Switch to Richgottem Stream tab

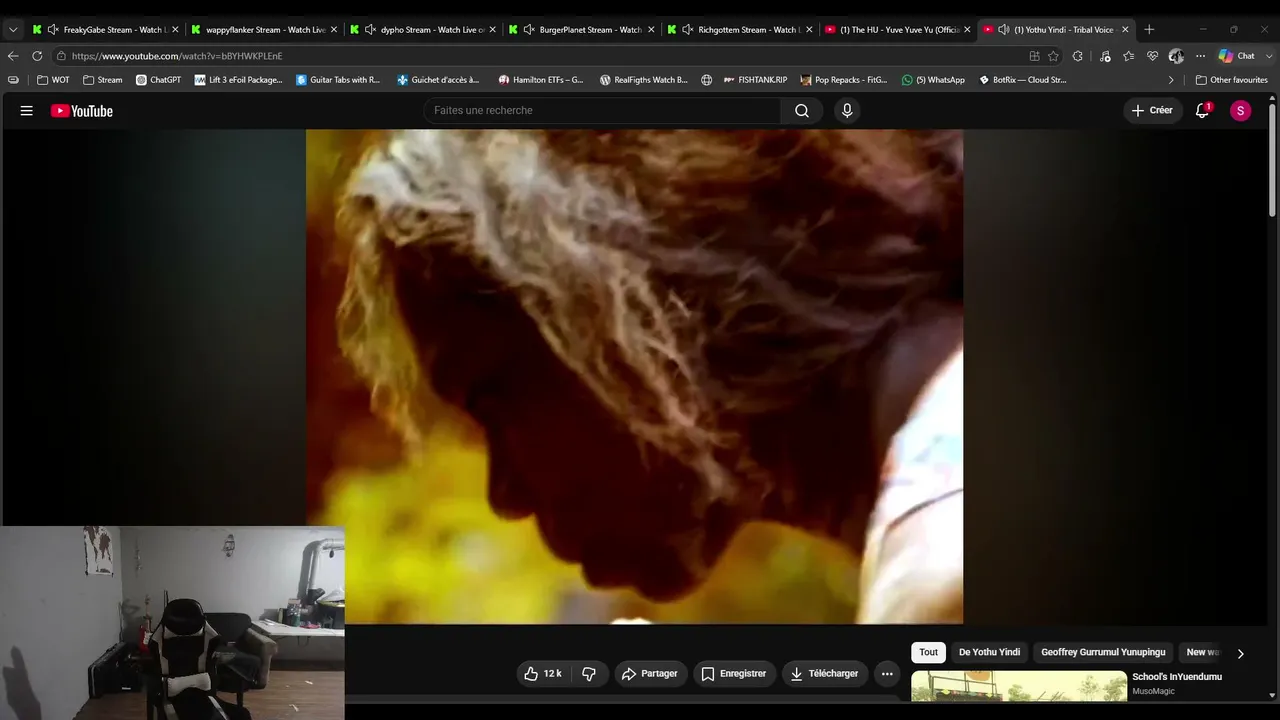741,30
